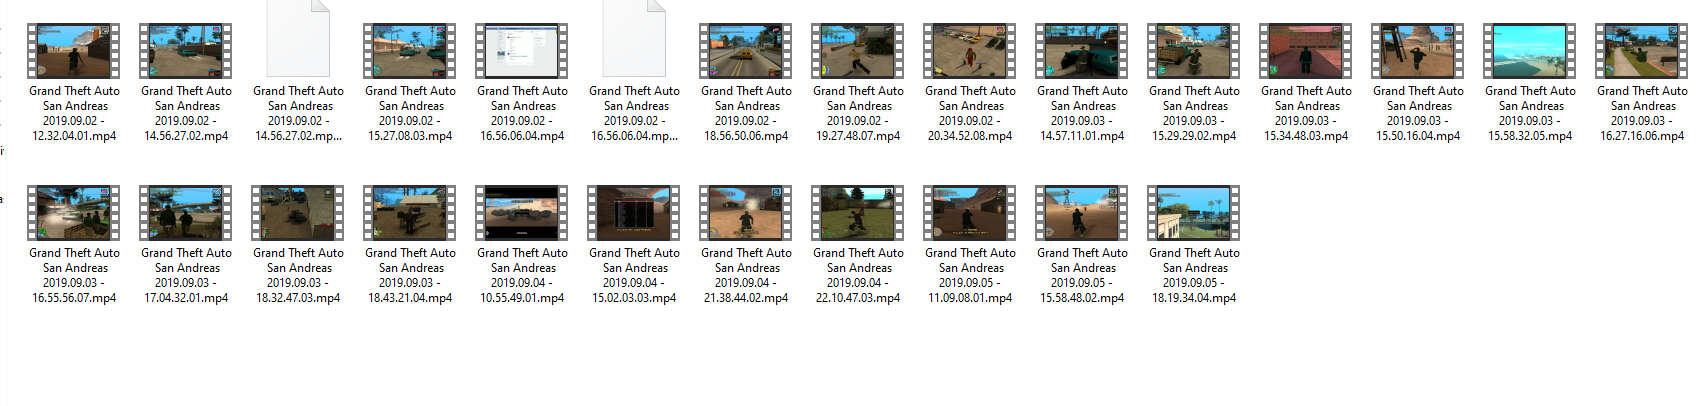Image resolution: width=1703 pixels, height=406 pixels.
Task: Click file name text ending 12.32.04.01.mp4
Action: coord(74,113)
